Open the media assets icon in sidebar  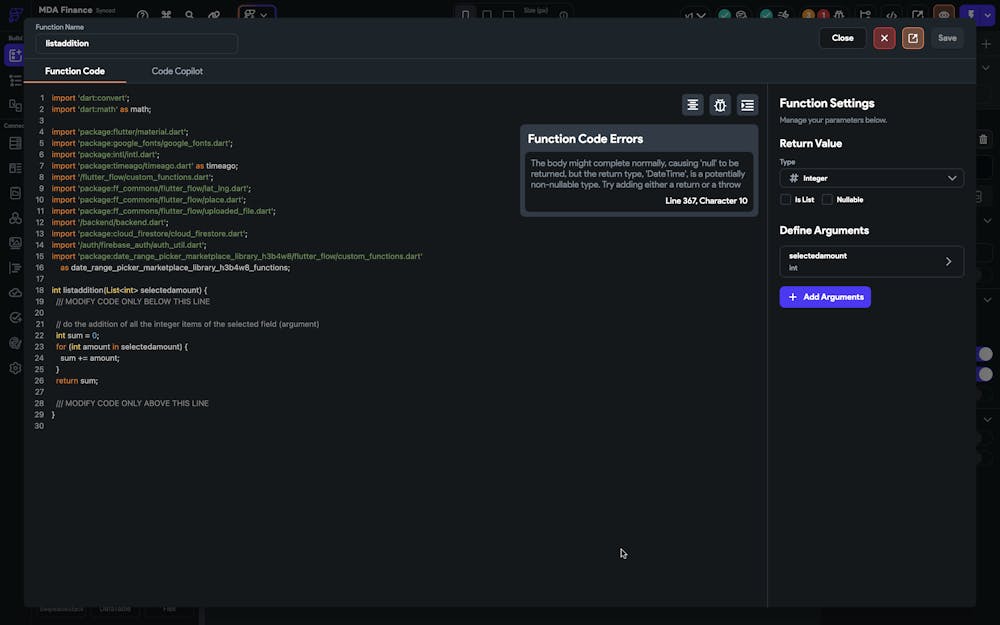click(x=15, y=243)
